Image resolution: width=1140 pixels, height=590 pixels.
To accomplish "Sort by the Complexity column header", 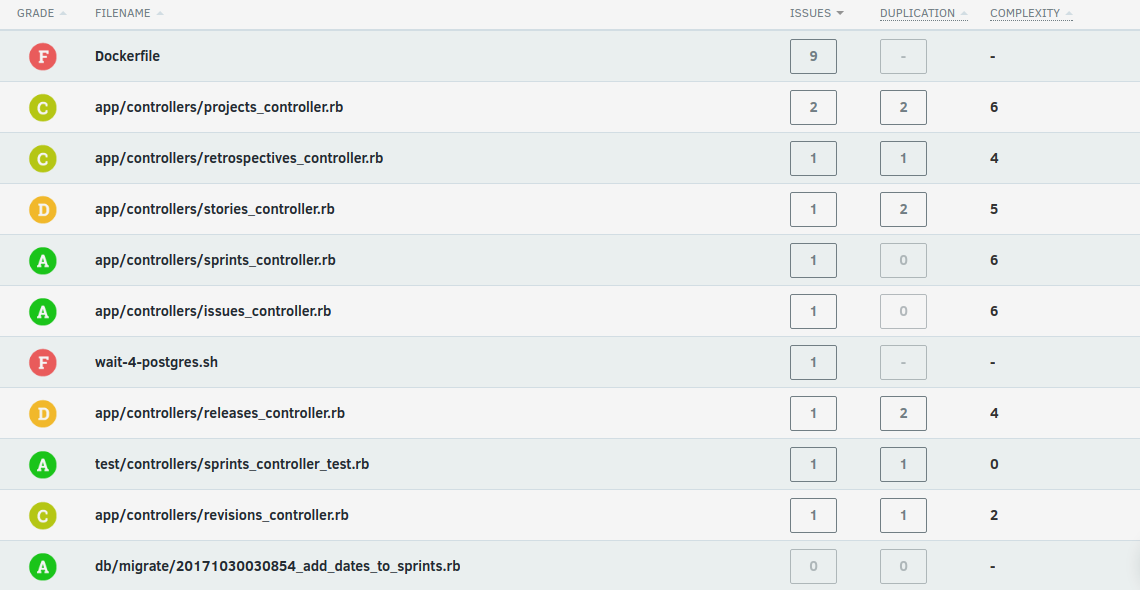I will point(1025,13).
